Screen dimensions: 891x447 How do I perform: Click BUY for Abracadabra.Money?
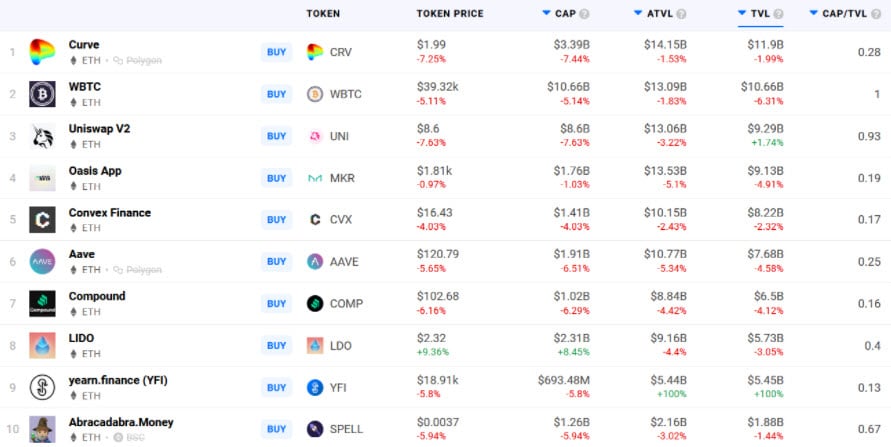tap(277, 429)
